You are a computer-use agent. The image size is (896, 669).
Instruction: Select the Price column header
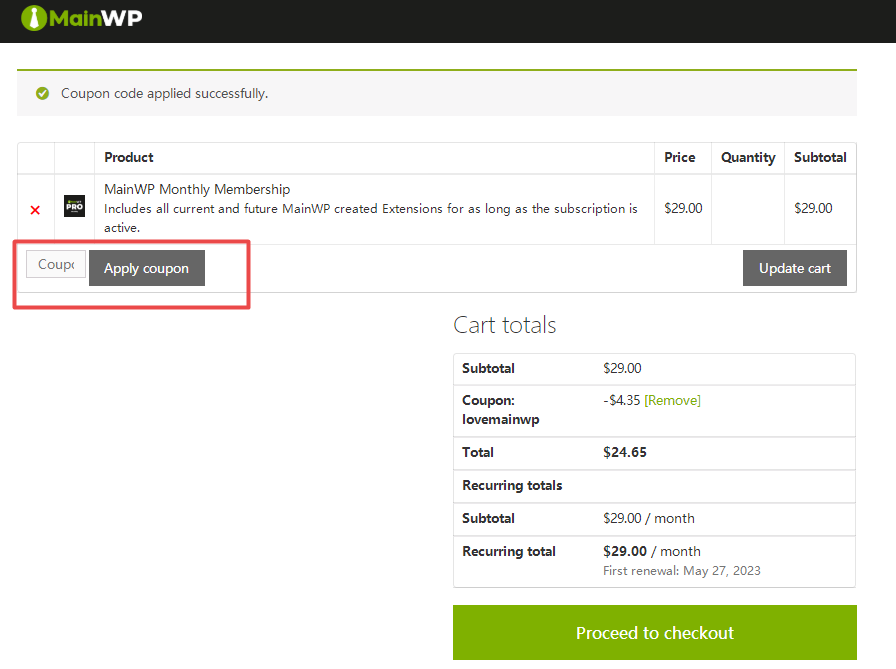(679, 157)
